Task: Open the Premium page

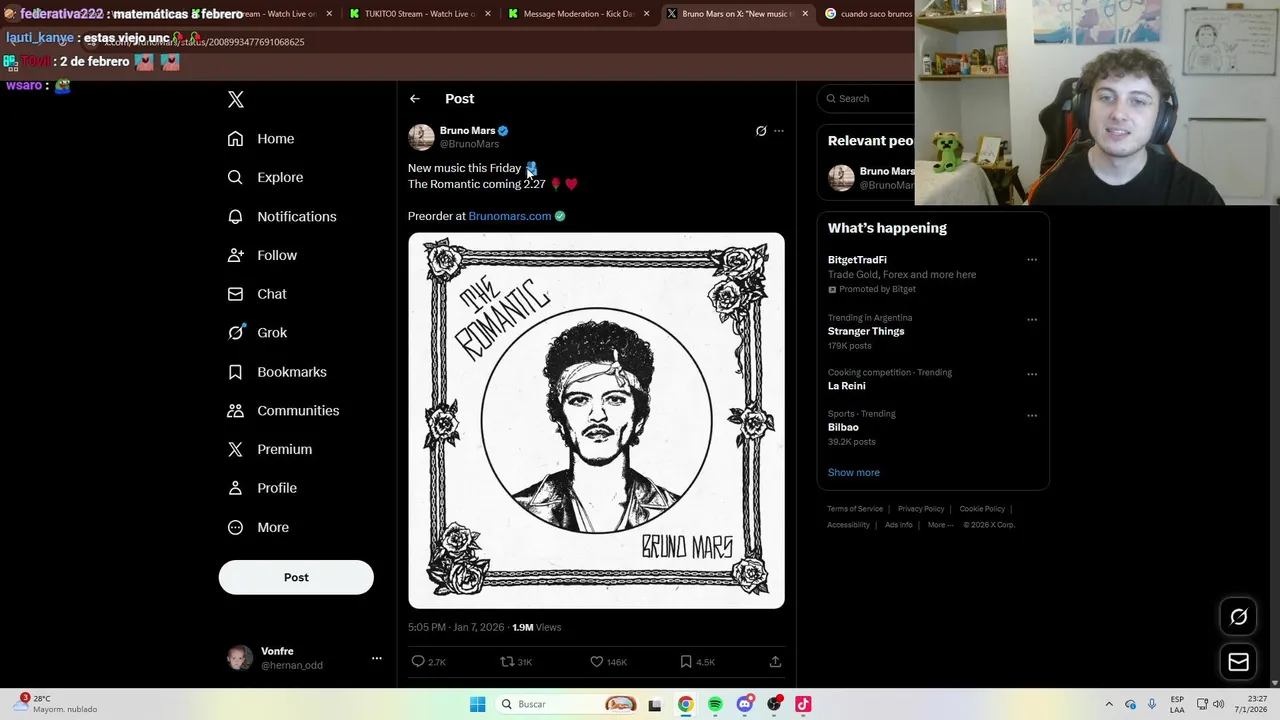Action: (270, 450)
